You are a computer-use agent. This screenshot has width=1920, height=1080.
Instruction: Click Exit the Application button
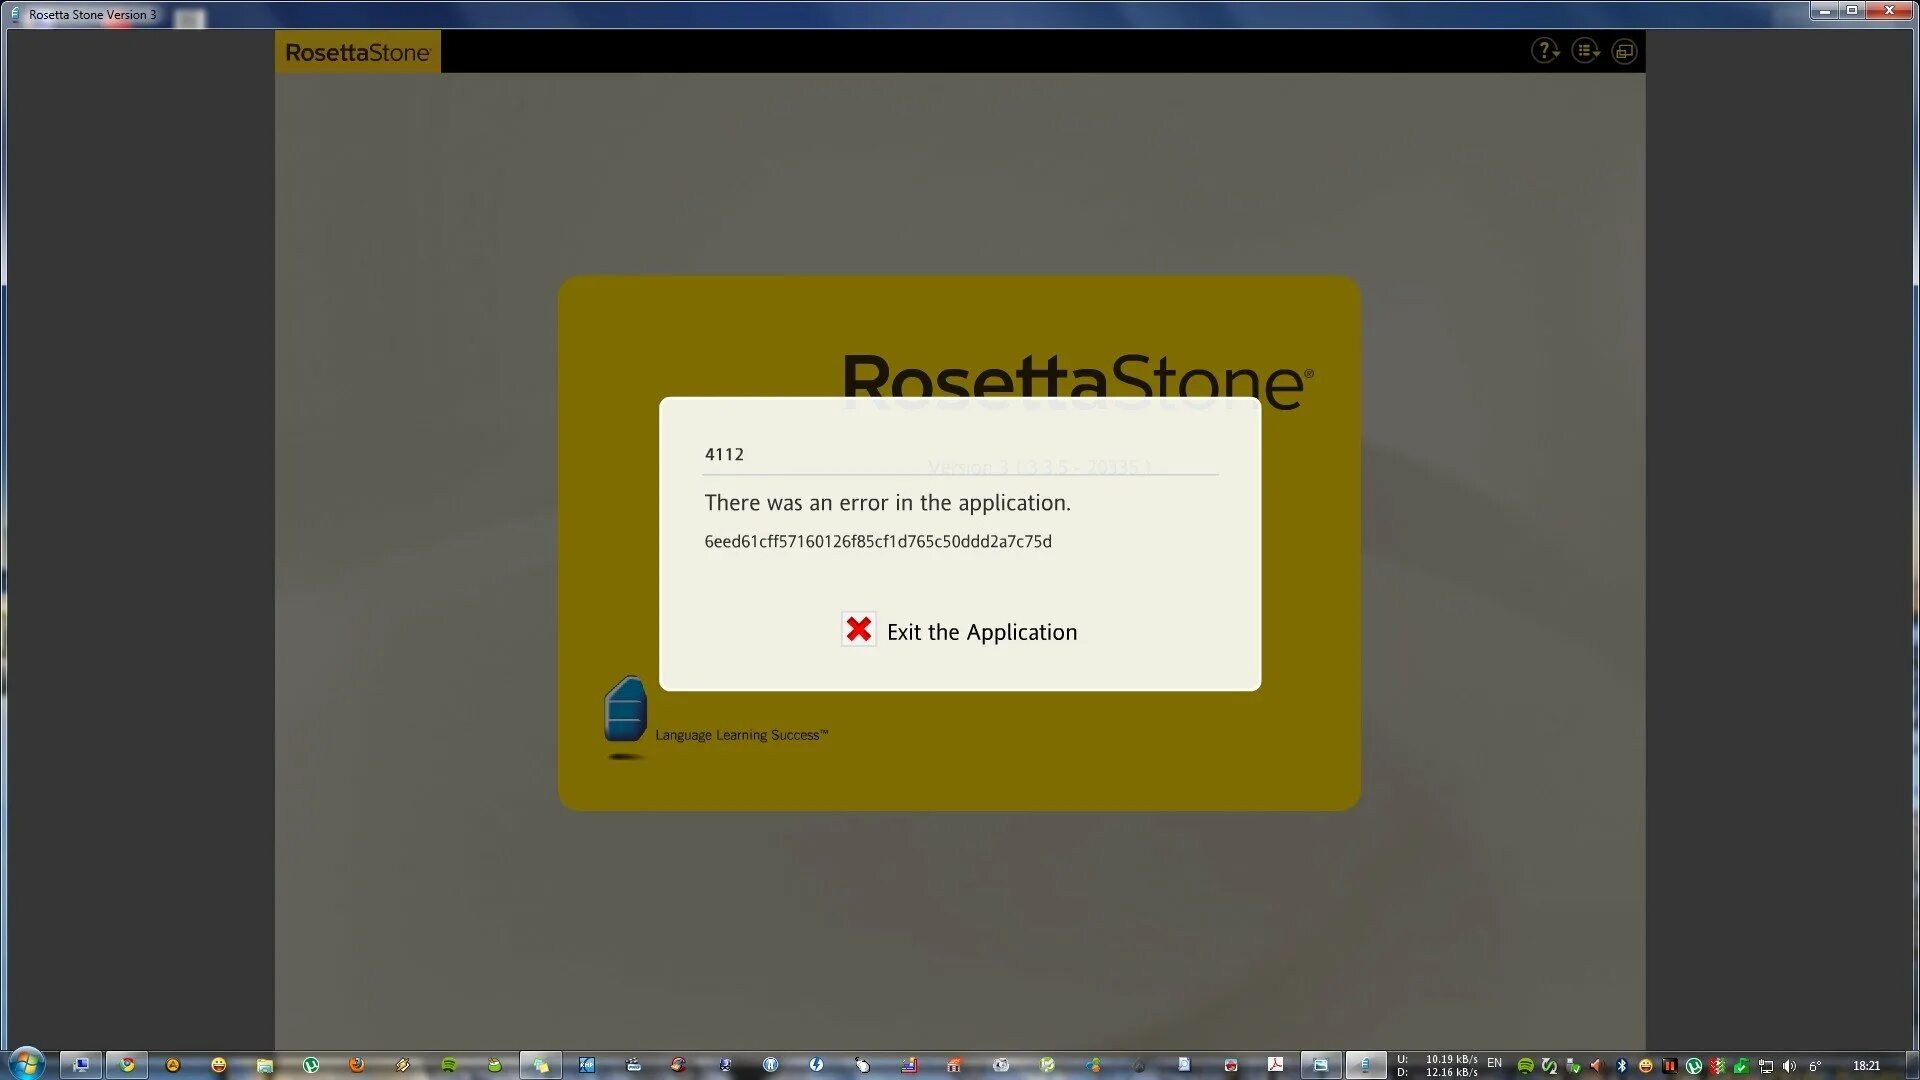[981, 632]
